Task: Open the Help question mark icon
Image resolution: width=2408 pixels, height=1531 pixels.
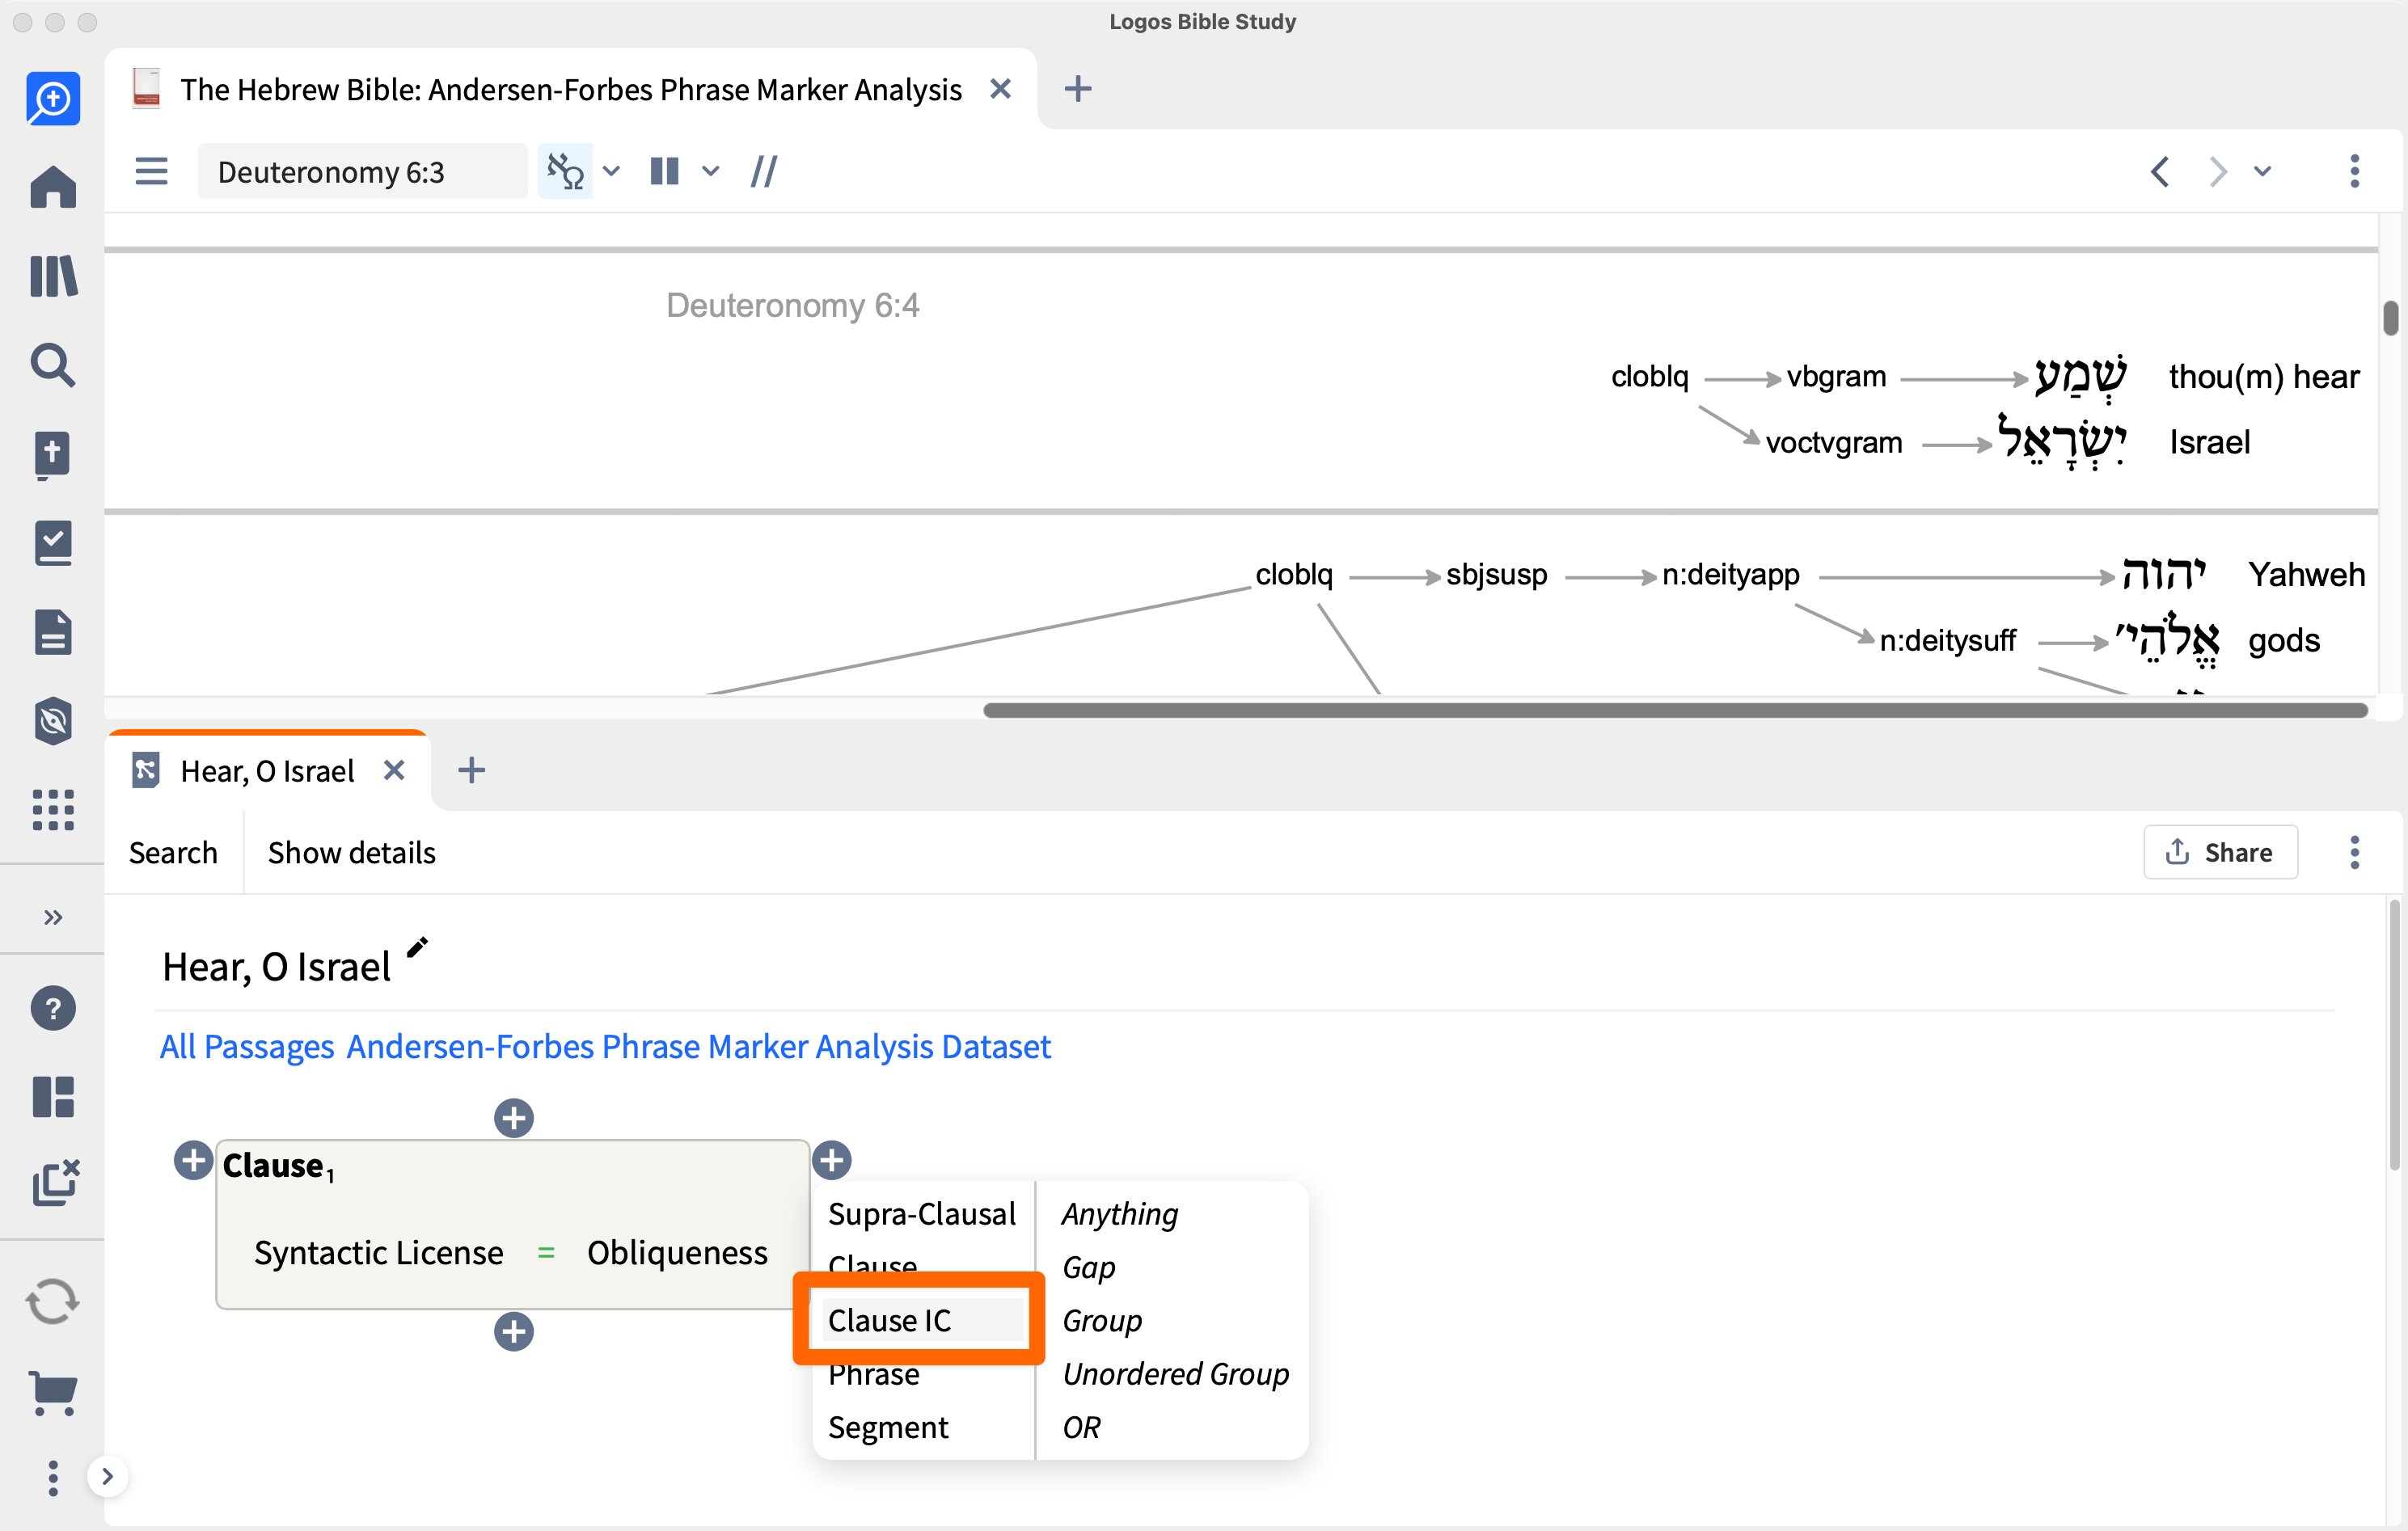Action: pyautogui.click(x=53, y=1008)
